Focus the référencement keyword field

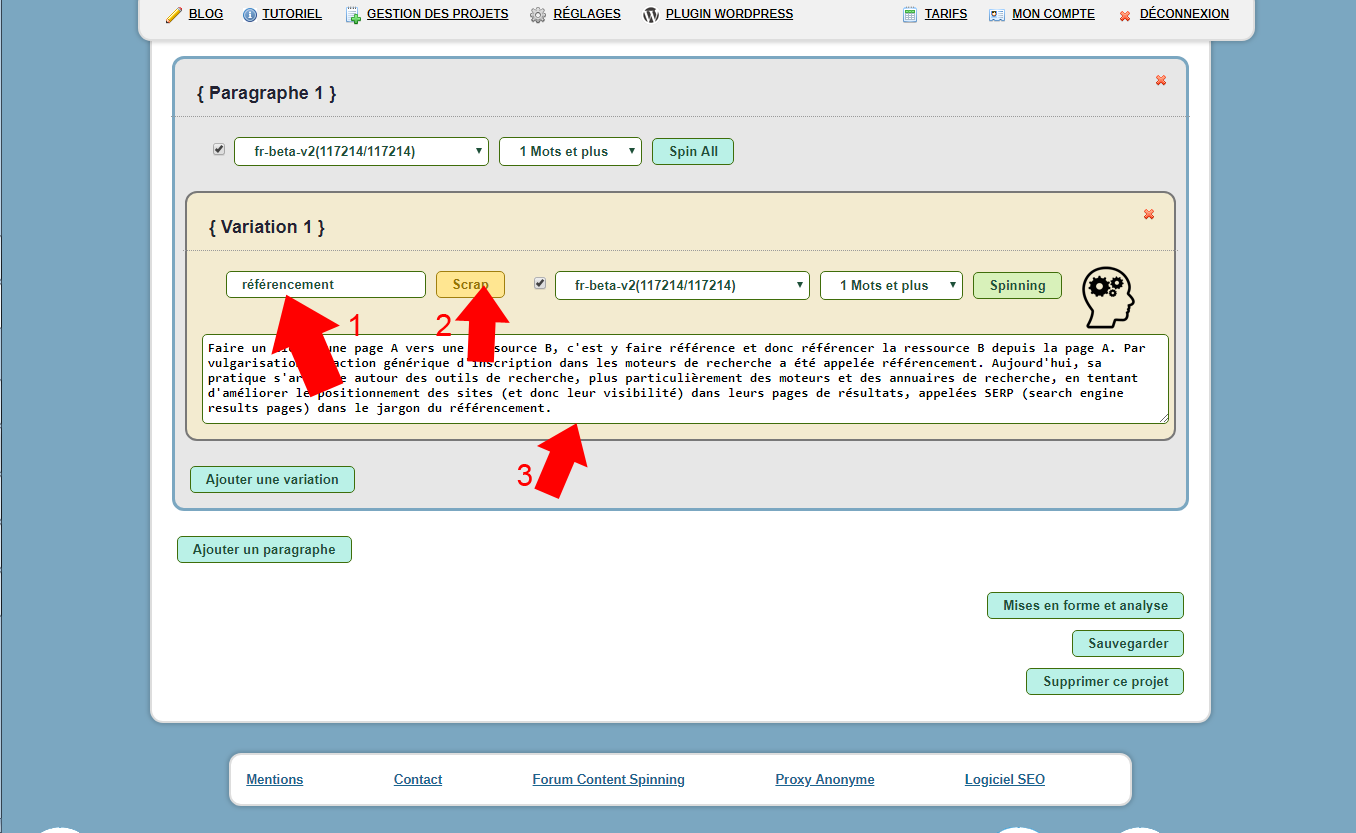click(326, 284)
